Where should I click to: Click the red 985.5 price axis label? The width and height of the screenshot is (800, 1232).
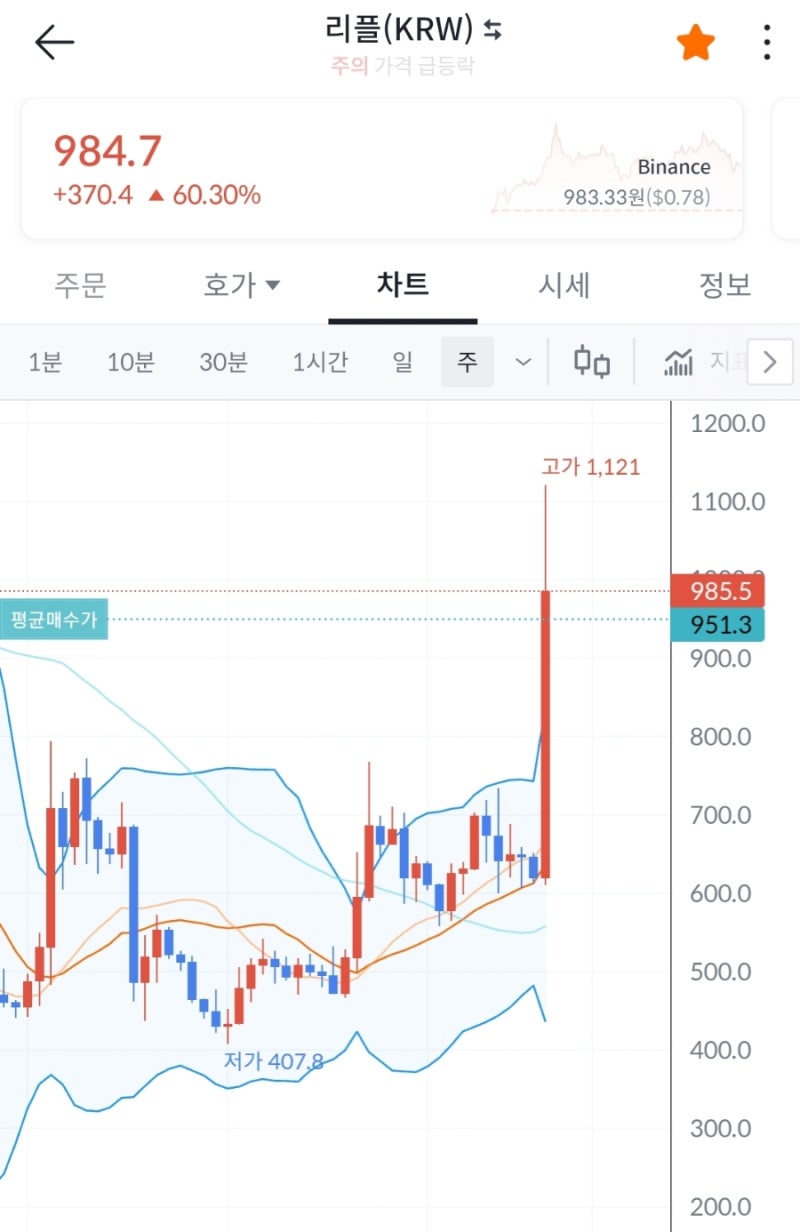722,591
